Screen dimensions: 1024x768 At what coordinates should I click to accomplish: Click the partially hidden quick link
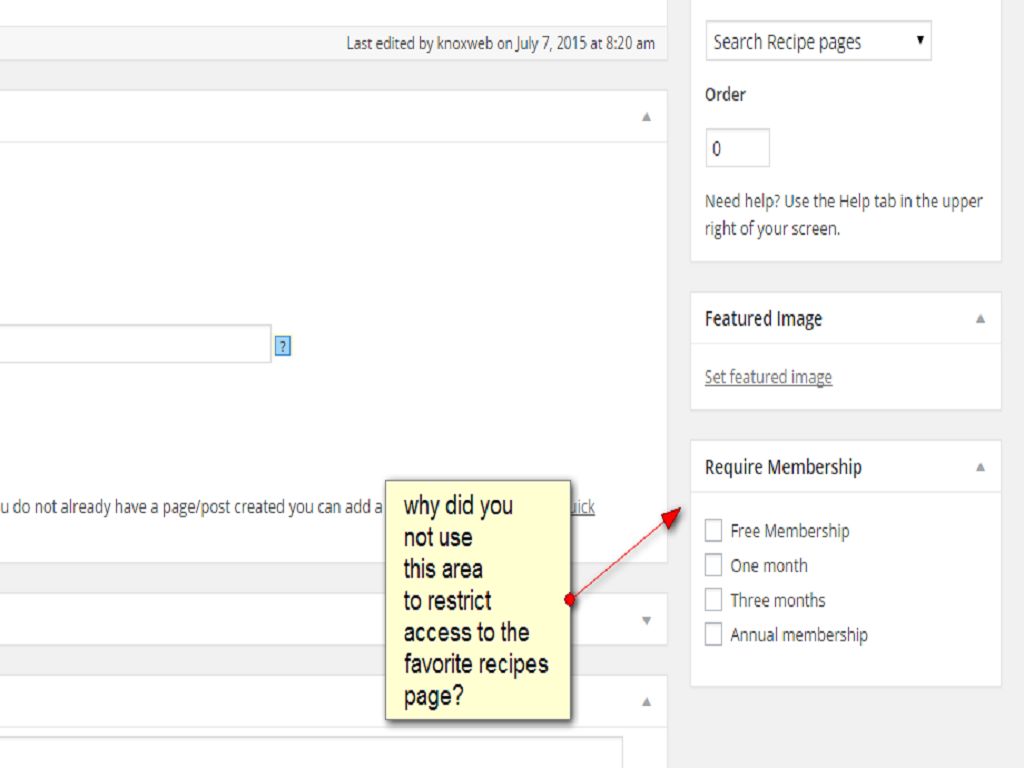pos(583,507)
